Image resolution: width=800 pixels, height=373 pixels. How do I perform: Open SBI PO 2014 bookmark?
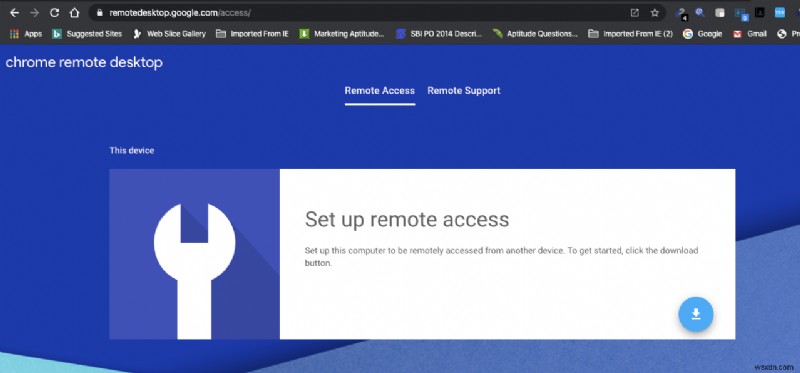coord(439,34)
